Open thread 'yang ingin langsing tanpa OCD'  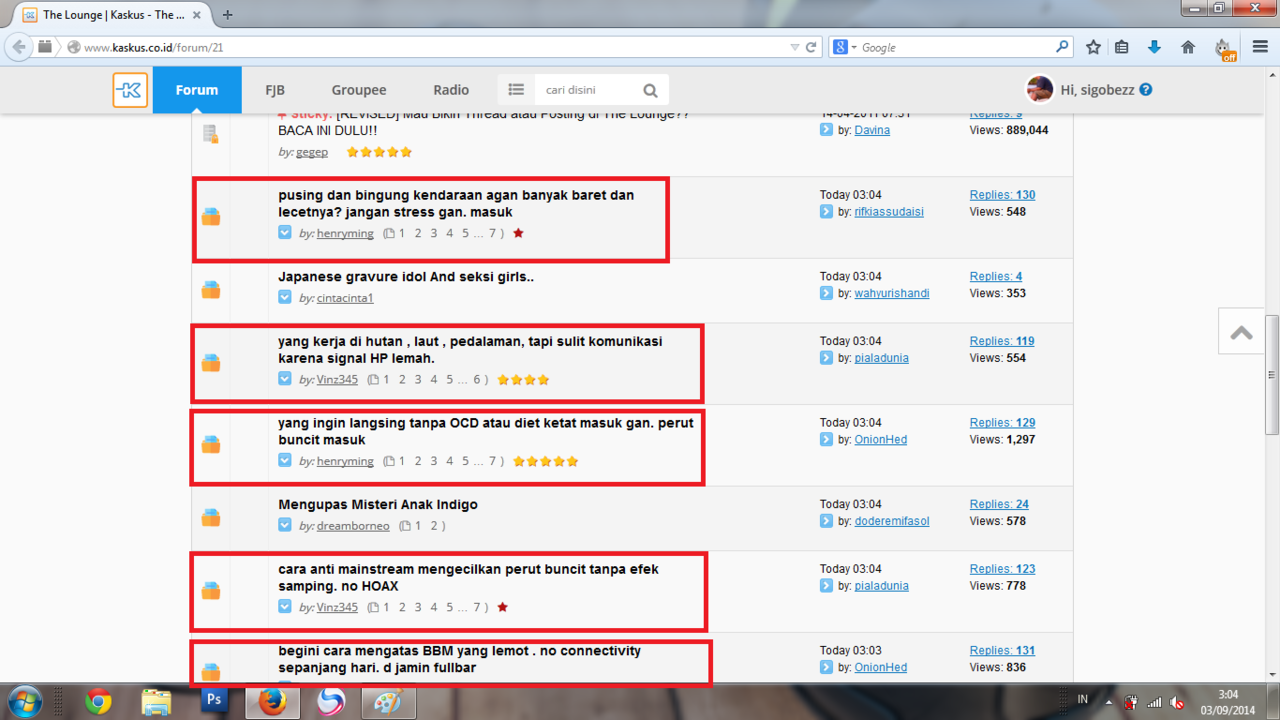pyautogui.click(x=486, y=431)
